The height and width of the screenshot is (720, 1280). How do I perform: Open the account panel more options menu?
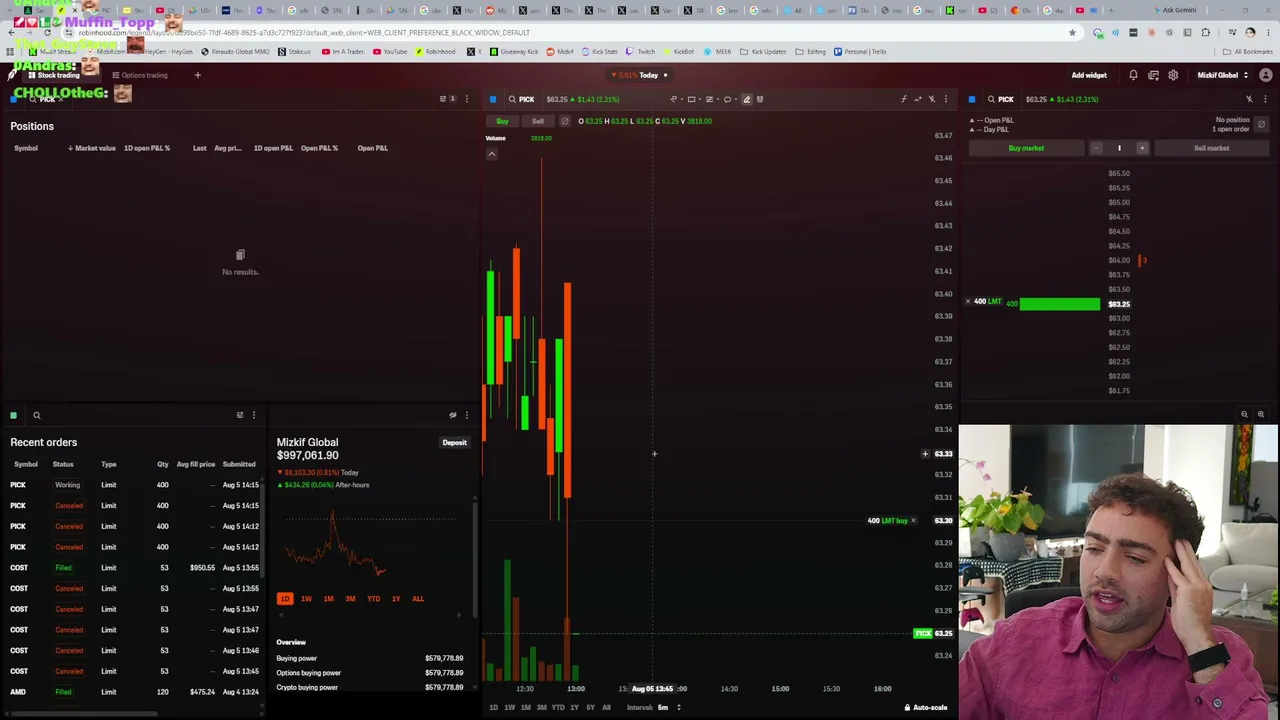tap(466, 415)
